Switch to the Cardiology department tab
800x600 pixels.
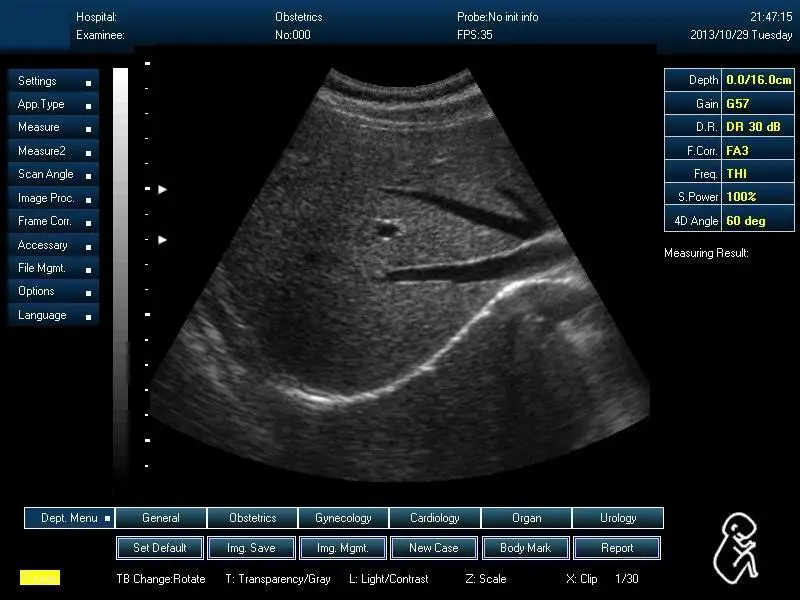pos(435,518)
